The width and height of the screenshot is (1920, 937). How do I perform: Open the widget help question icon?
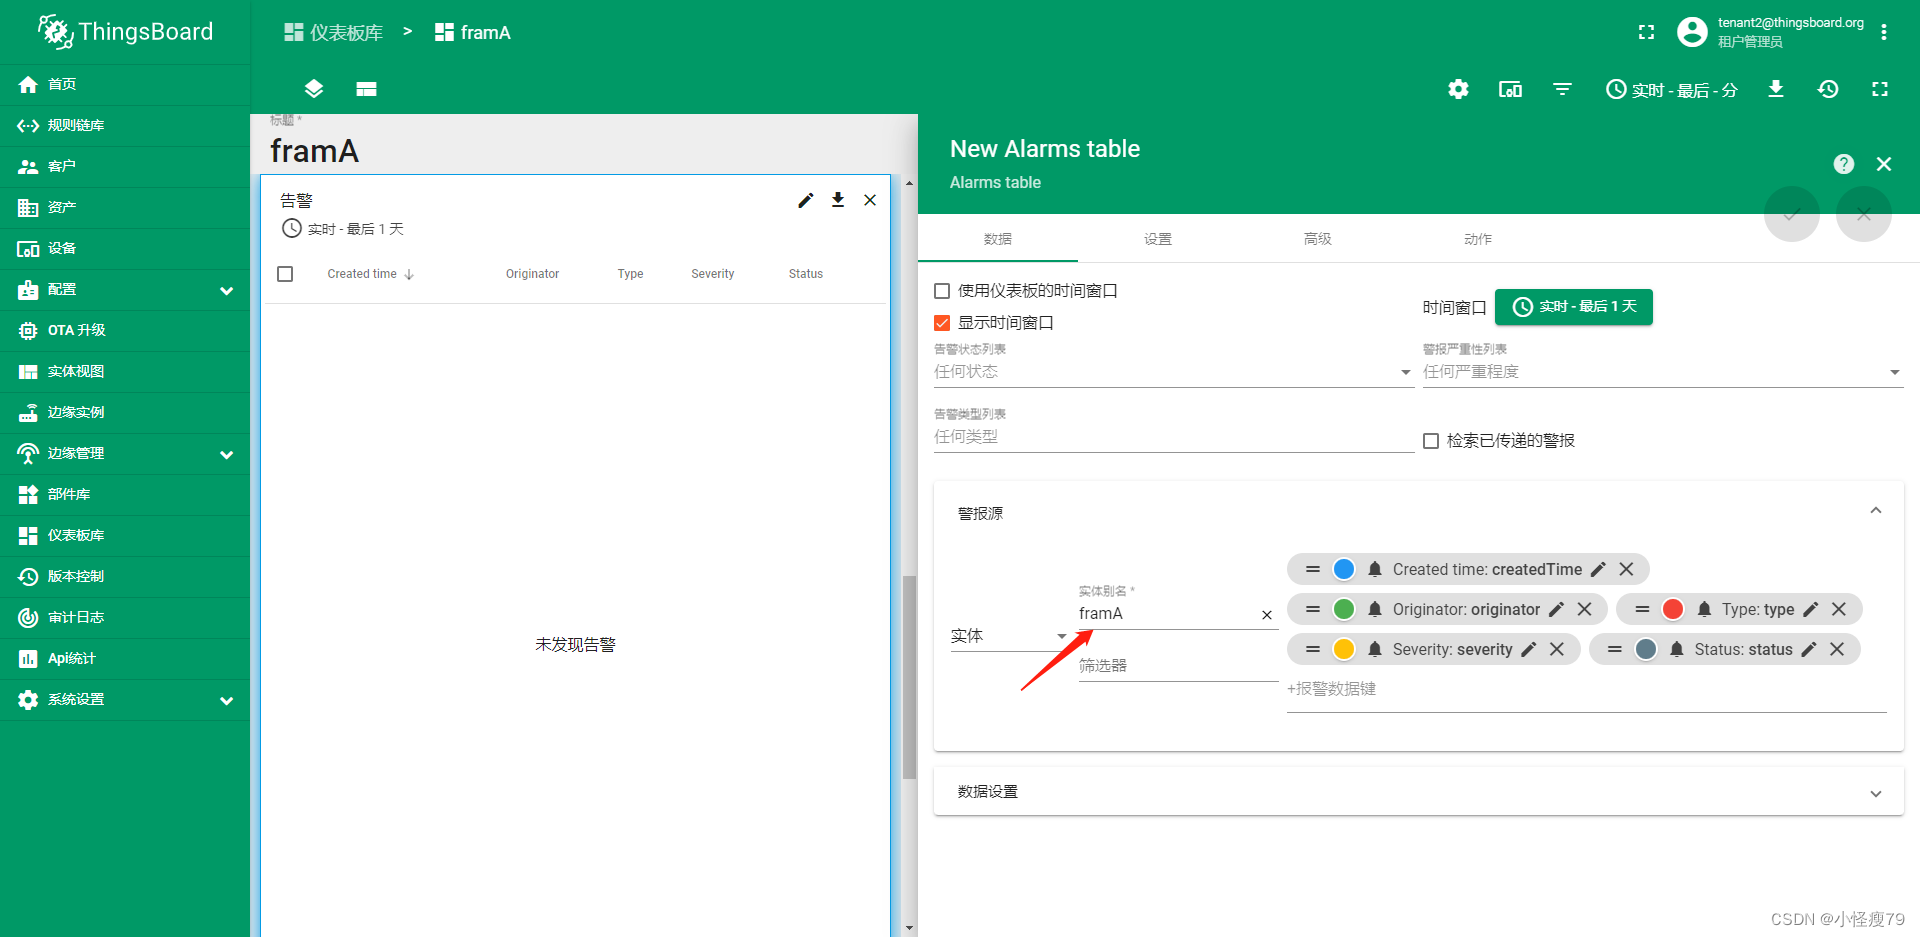click(x=1844, y=164)
